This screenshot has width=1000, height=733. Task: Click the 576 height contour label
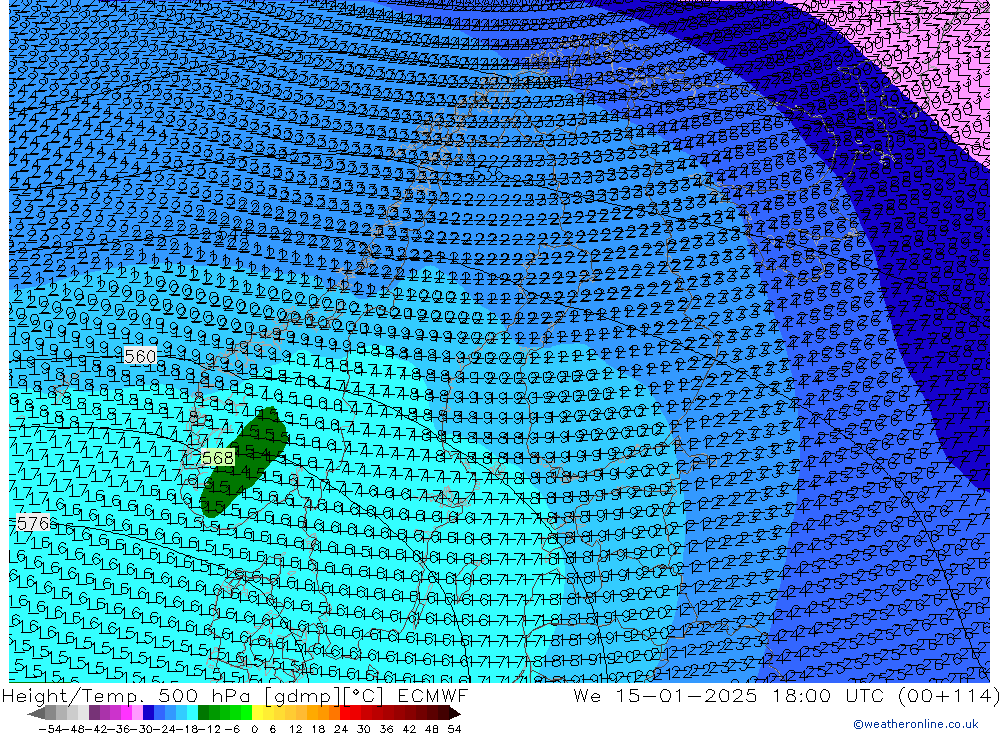[x=33, y=523]
